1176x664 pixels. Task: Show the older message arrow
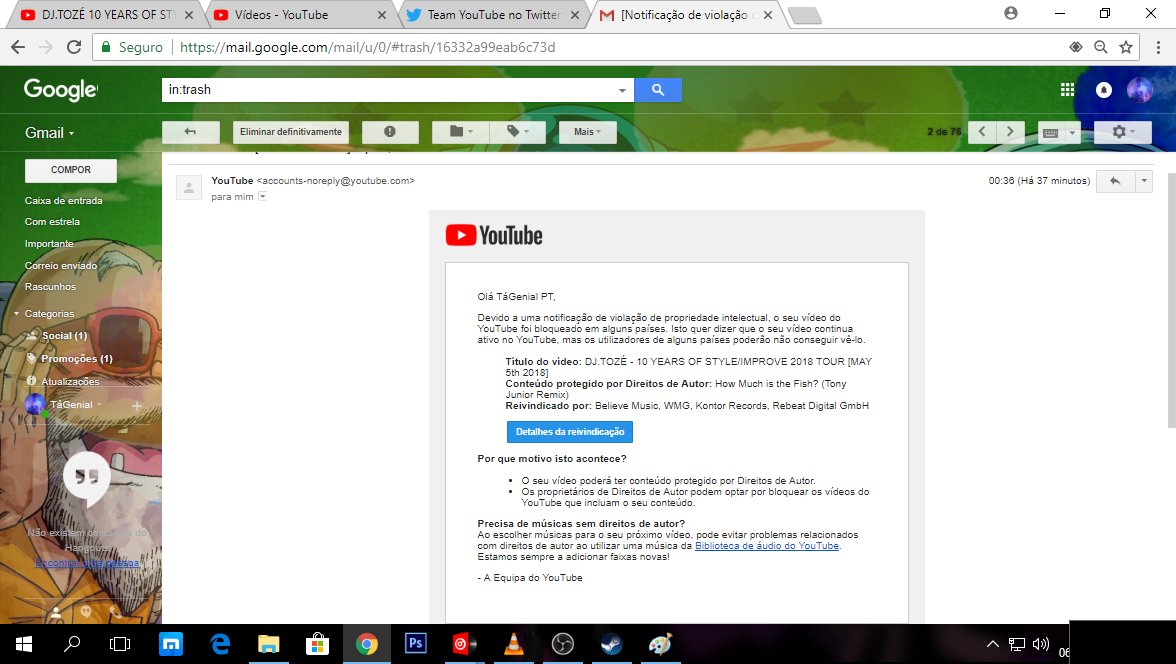click(x=1010, y=132)
